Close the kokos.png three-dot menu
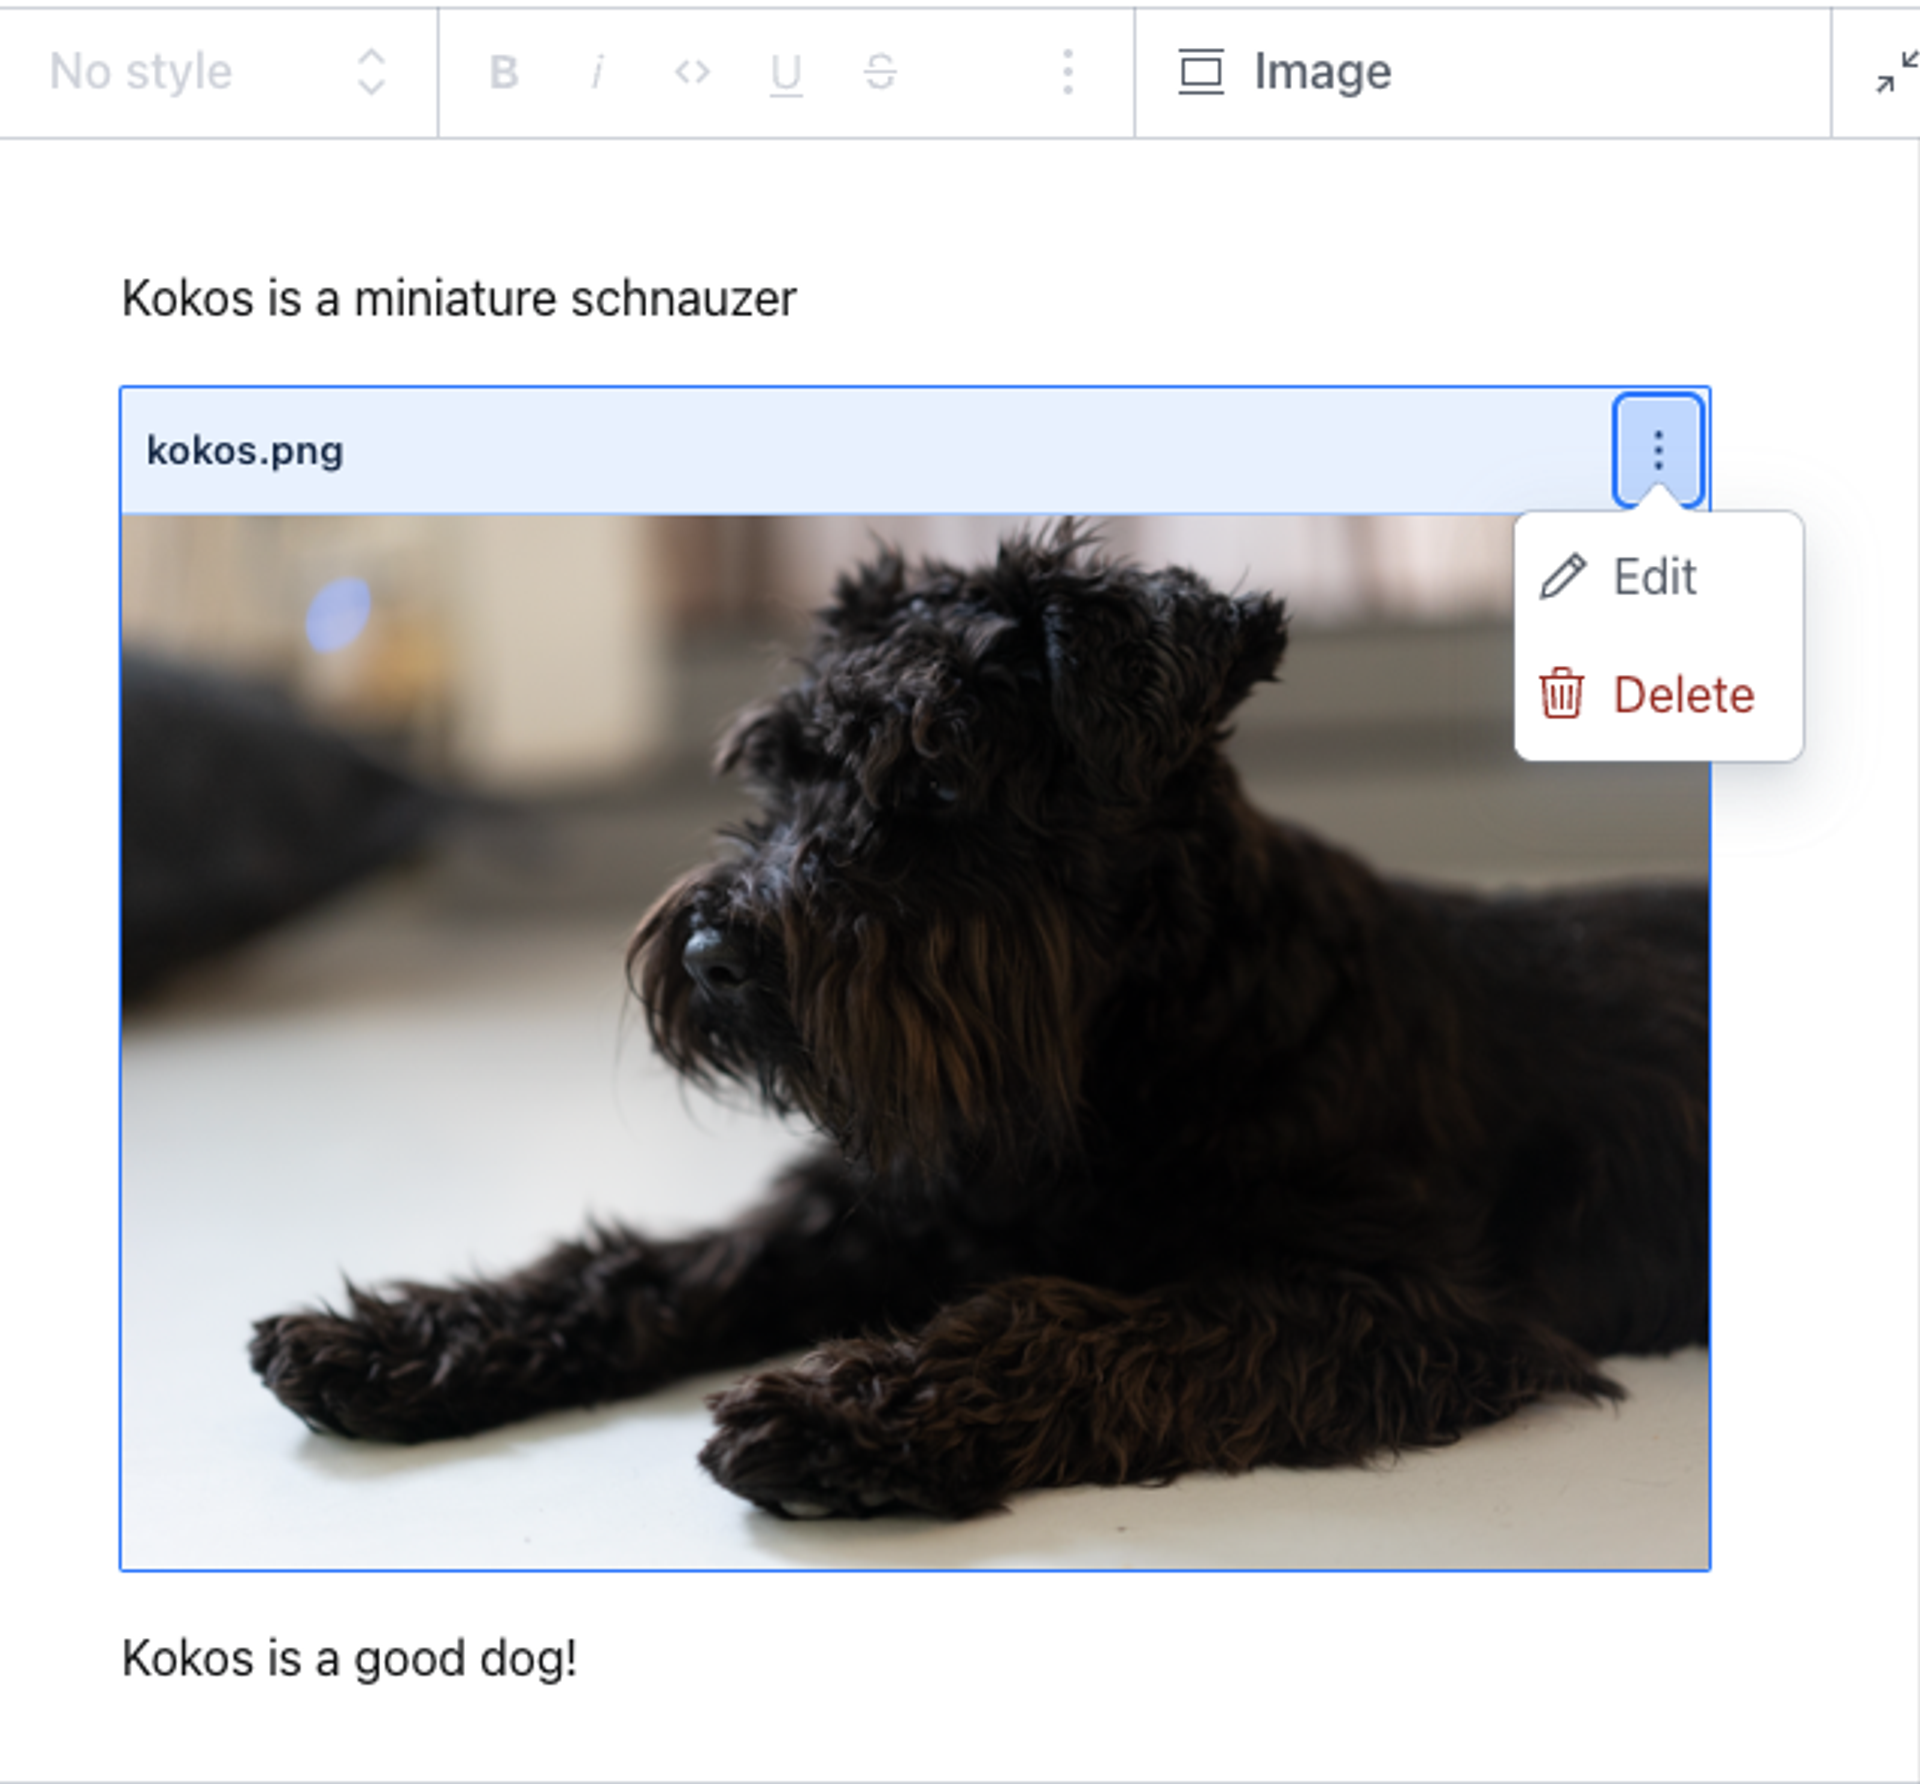This screenshot has width=1920, height=1784. [1658, 450]
